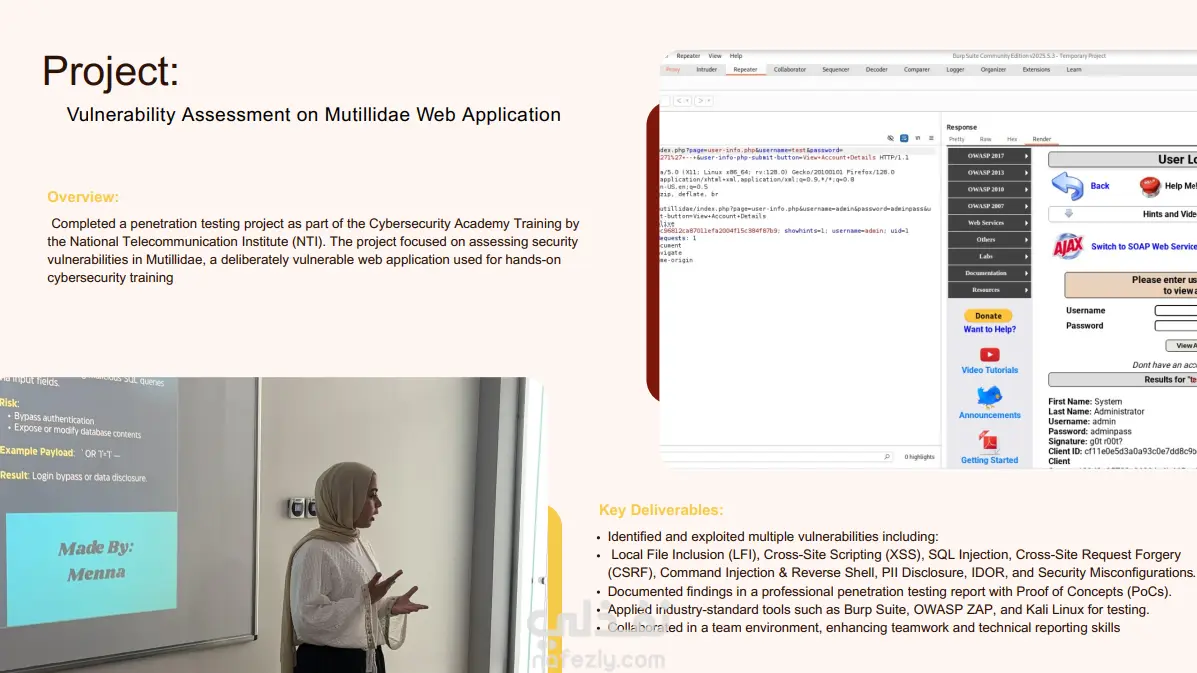Expand the Resources menu

[989, 290]
